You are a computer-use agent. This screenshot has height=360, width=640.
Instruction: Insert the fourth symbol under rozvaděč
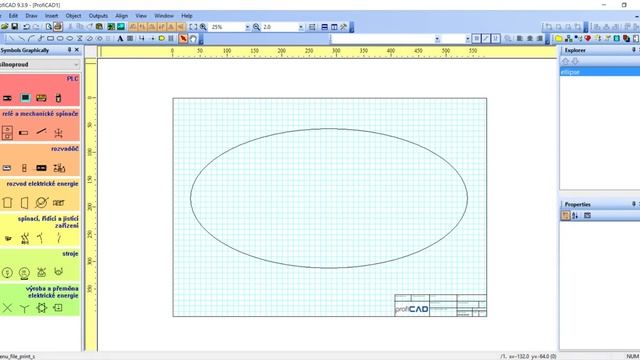[x=59, y=168]
